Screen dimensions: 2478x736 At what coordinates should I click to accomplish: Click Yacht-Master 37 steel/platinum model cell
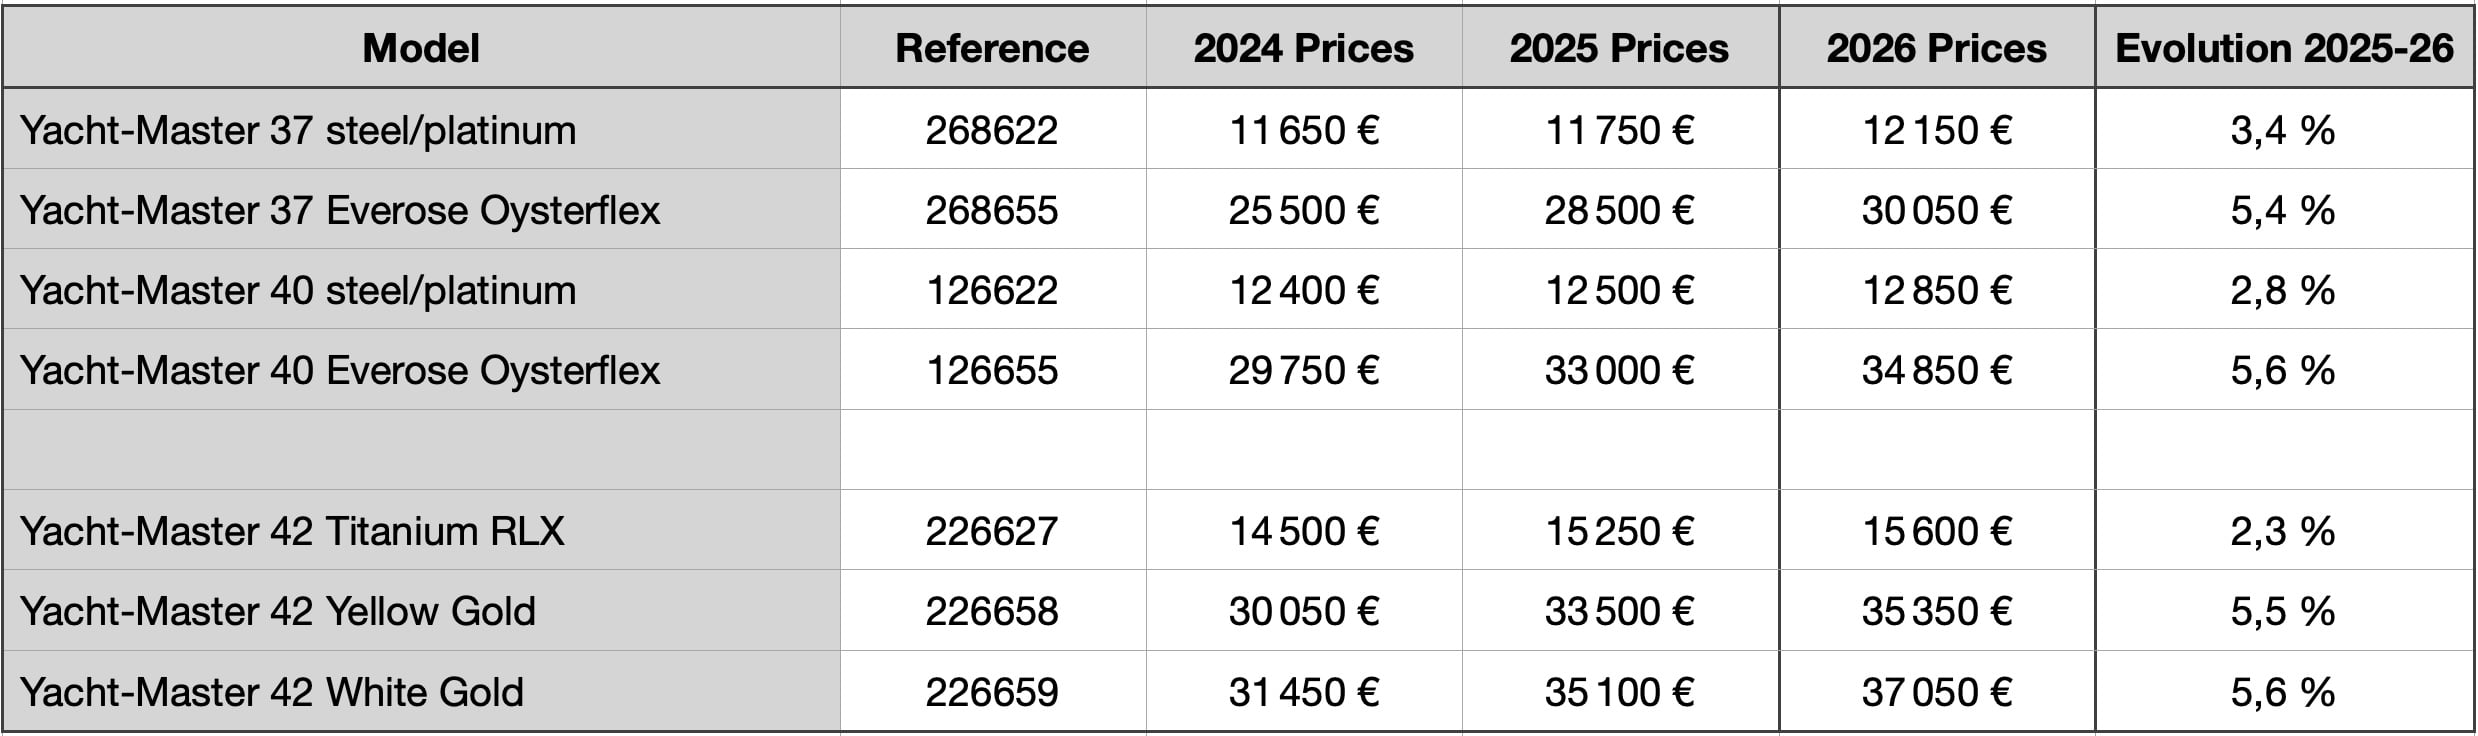pos(298,130)
